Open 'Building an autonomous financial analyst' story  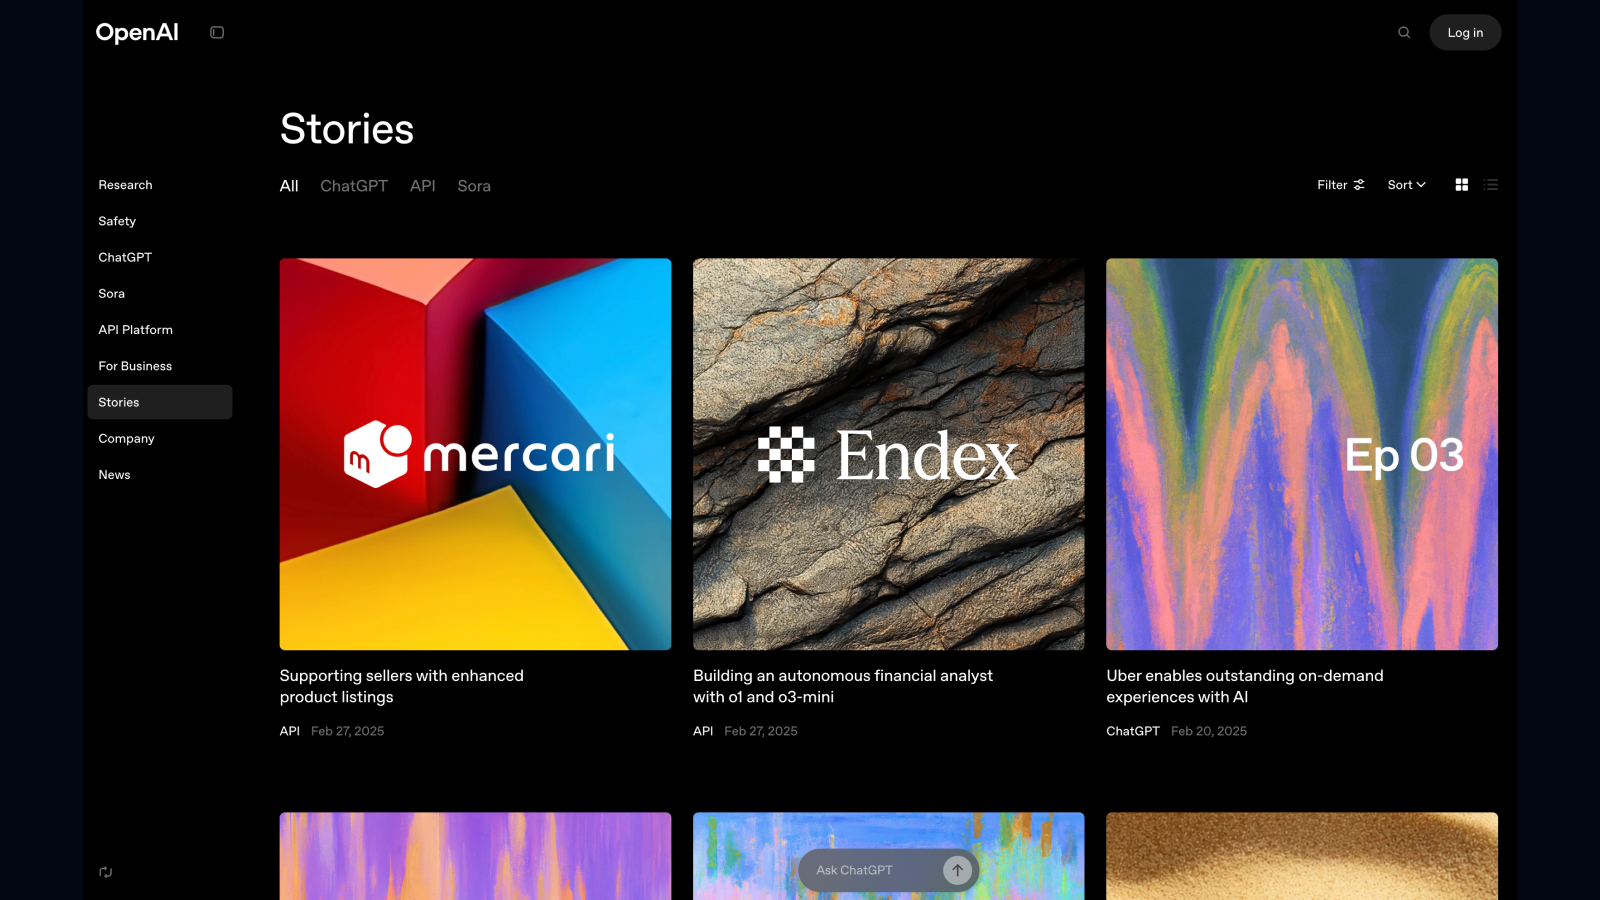pyautogui.click(x=843, y=686)
